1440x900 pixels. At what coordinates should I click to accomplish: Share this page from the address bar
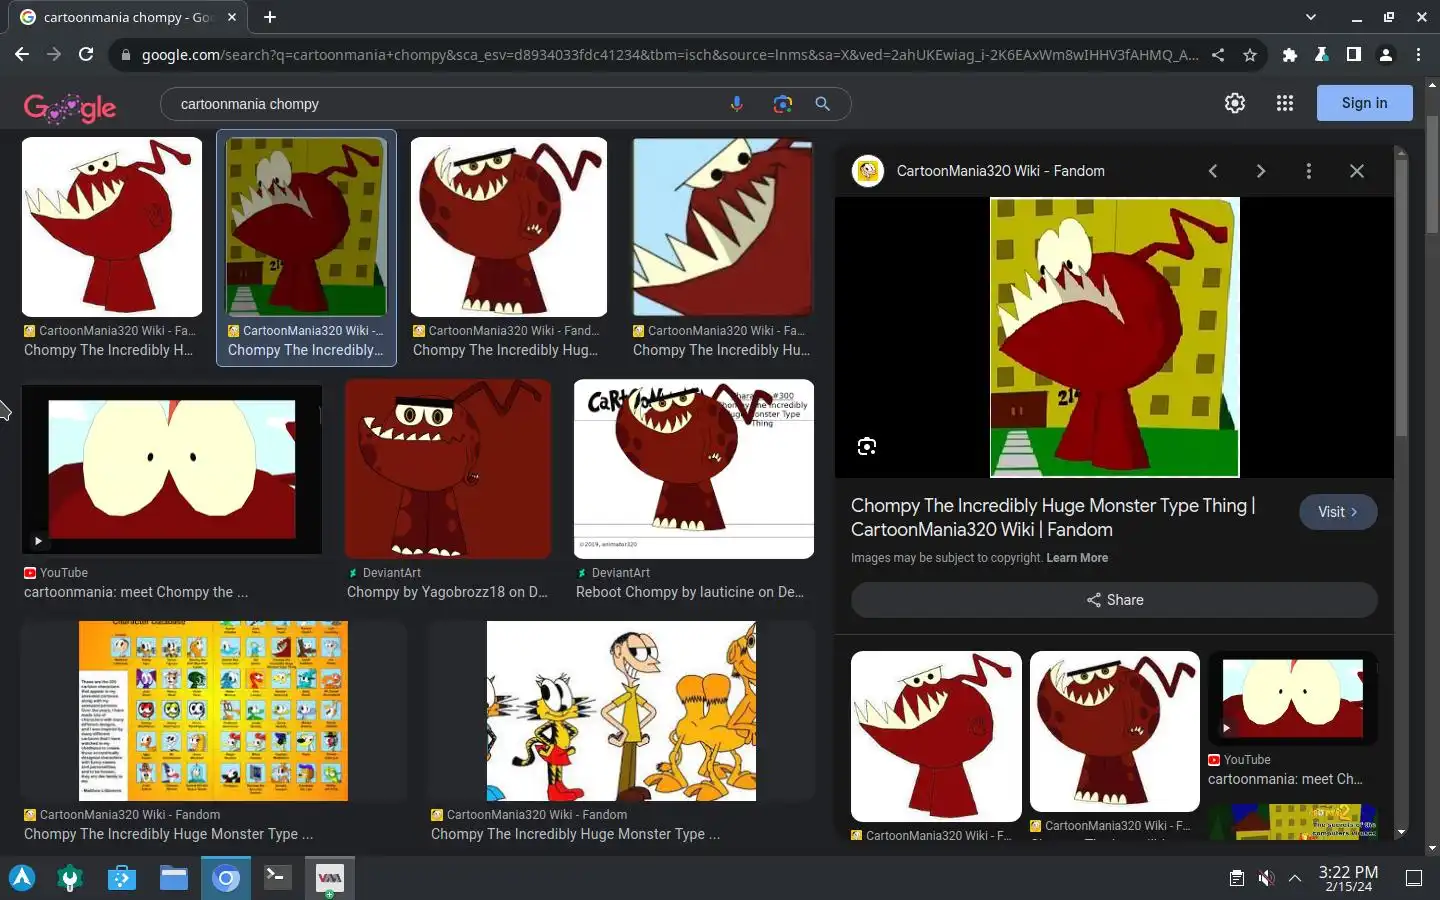coord(1218,55)
